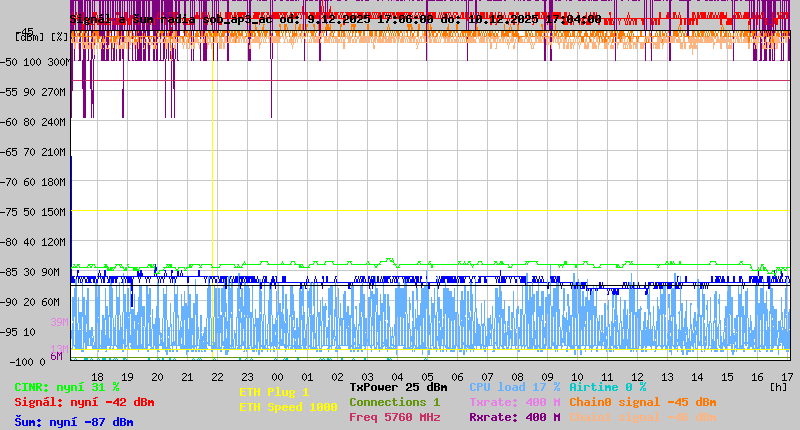The image size is (800, 430).
Task: Click the Chain0 signal -45 dBm label
Action: click(x=643, y=402)
